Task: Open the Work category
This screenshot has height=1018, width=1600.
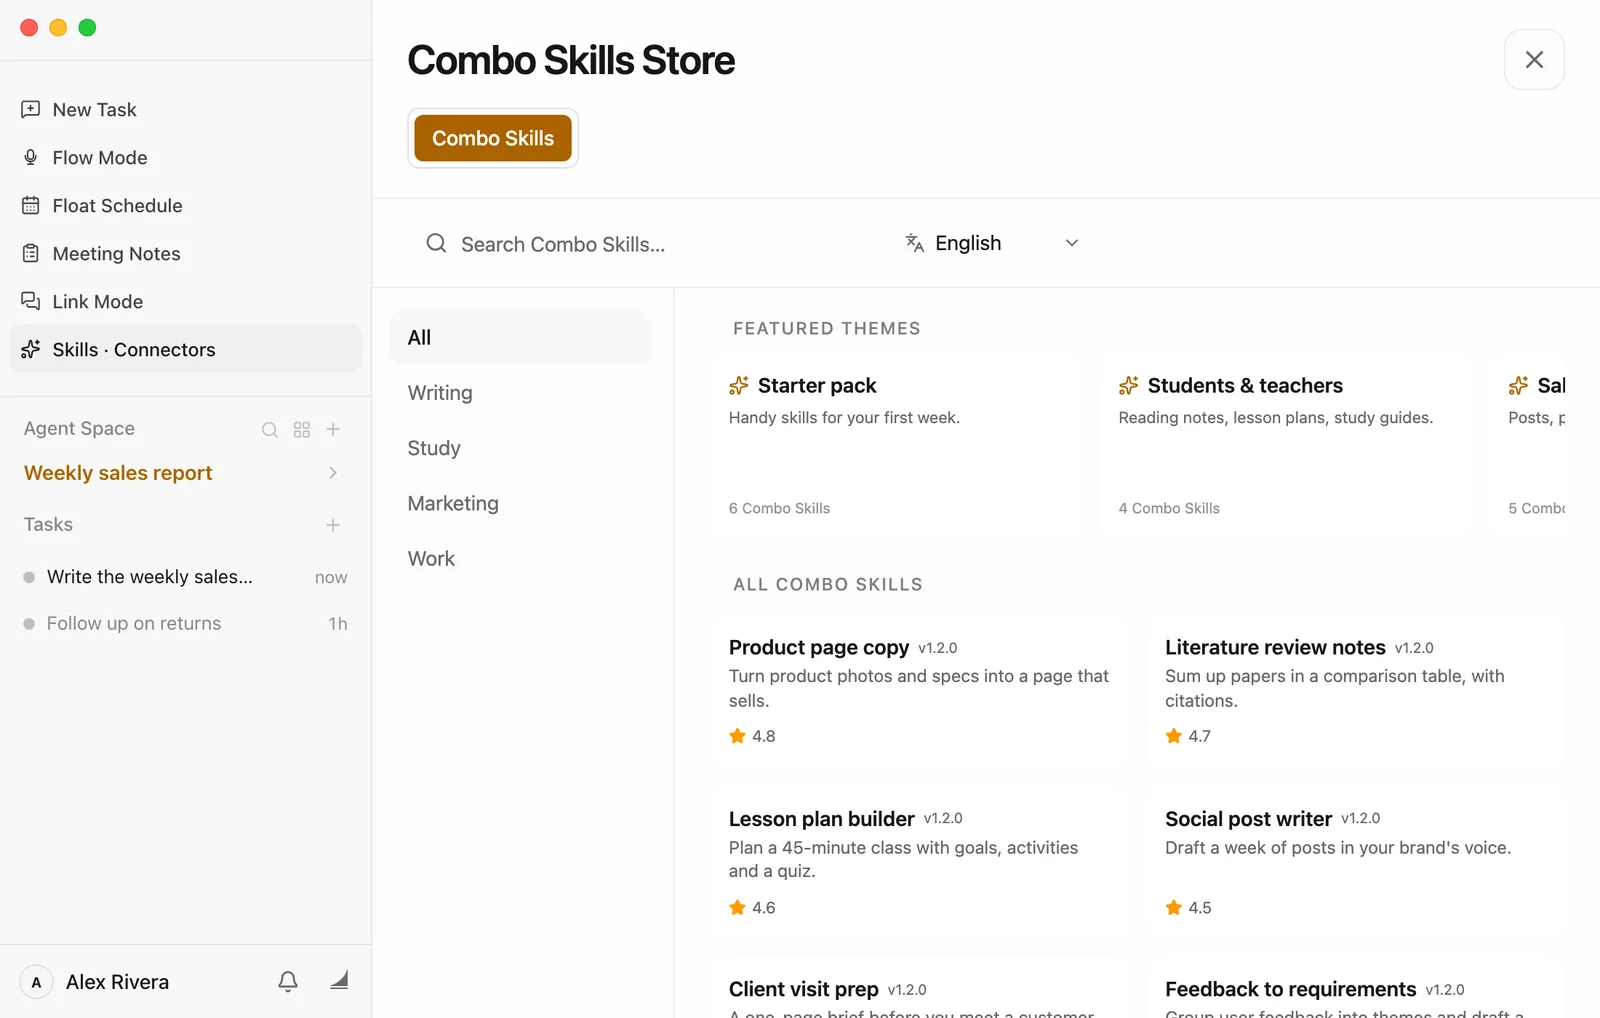Action: pos(520,558)
